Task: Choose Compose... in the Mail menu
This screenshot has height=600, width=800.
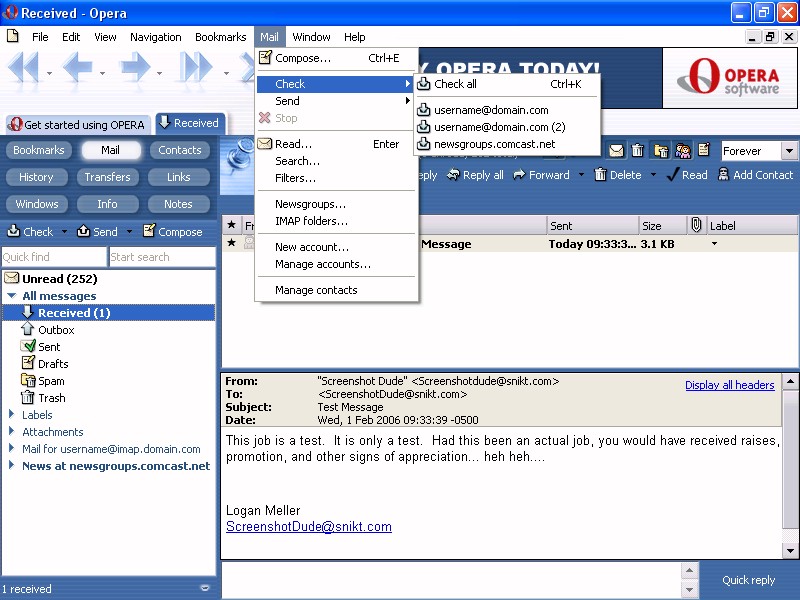Action: (x=337, y=58)
